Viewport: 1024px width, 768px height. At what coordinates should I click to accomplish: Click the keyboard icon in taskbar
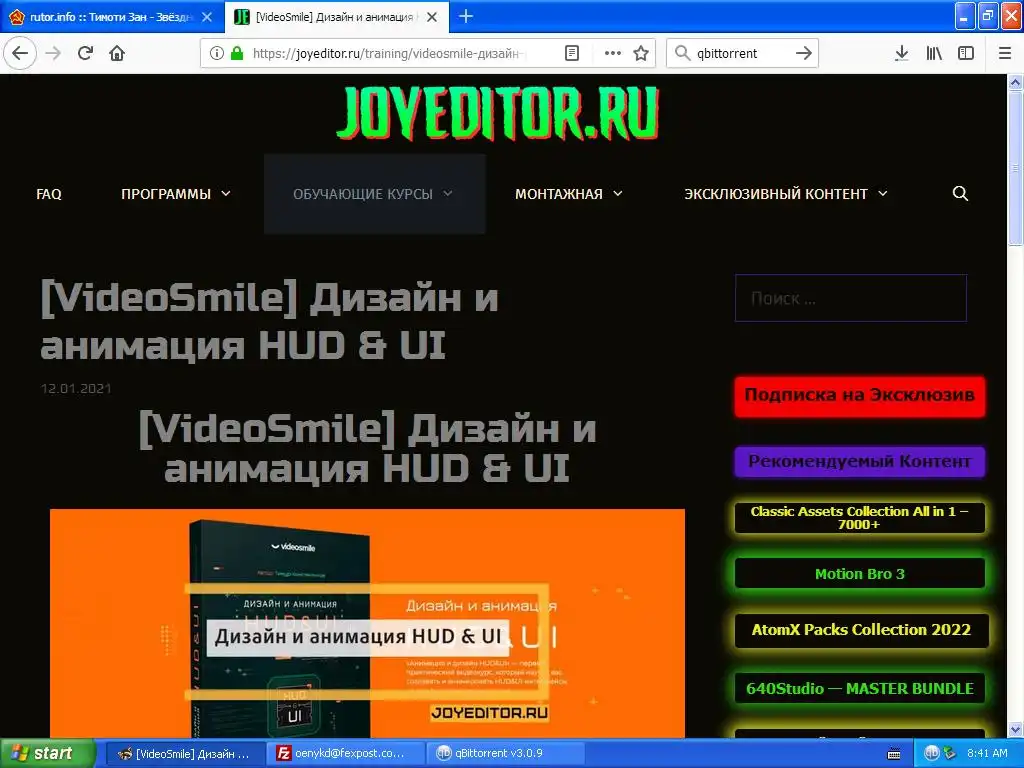tap(894, 754)
